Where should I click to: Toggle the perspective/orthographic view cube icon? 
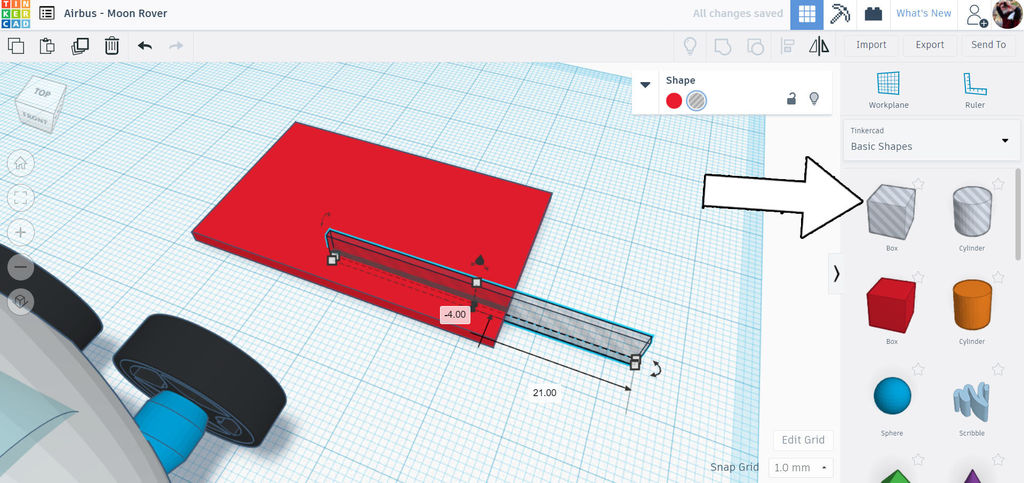[x=20, y=301]
